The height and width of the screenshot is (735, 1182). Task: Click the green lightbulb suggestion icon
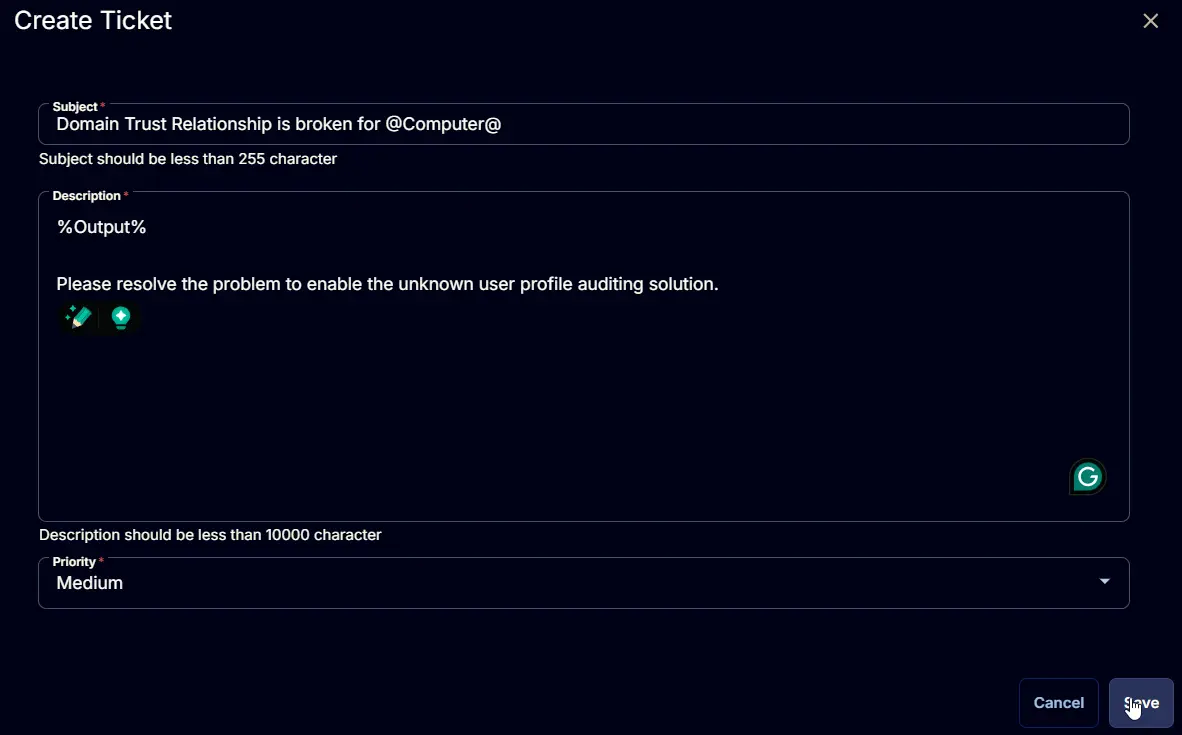121,317
